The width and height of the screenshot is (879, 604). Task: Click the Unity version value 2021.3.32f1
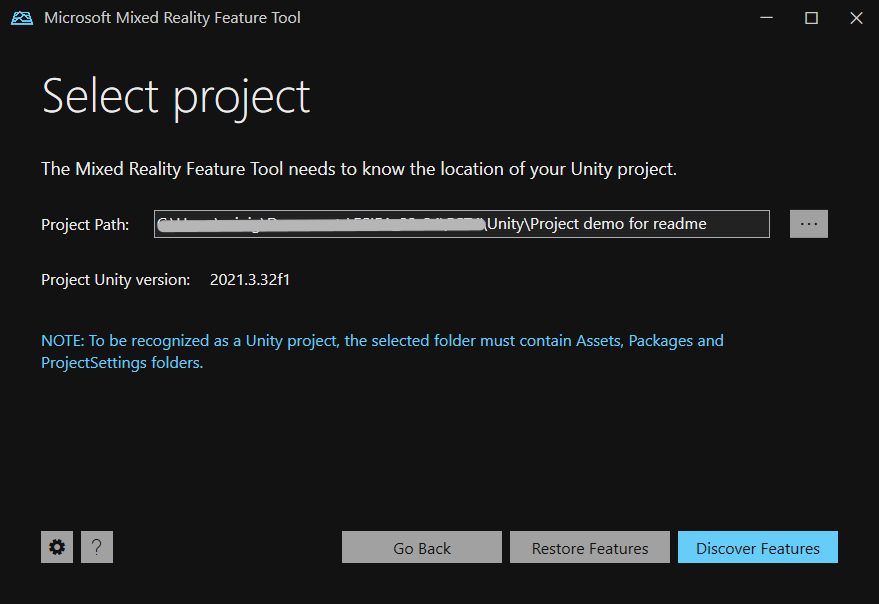pyautogui.click(x=250, y=280)
